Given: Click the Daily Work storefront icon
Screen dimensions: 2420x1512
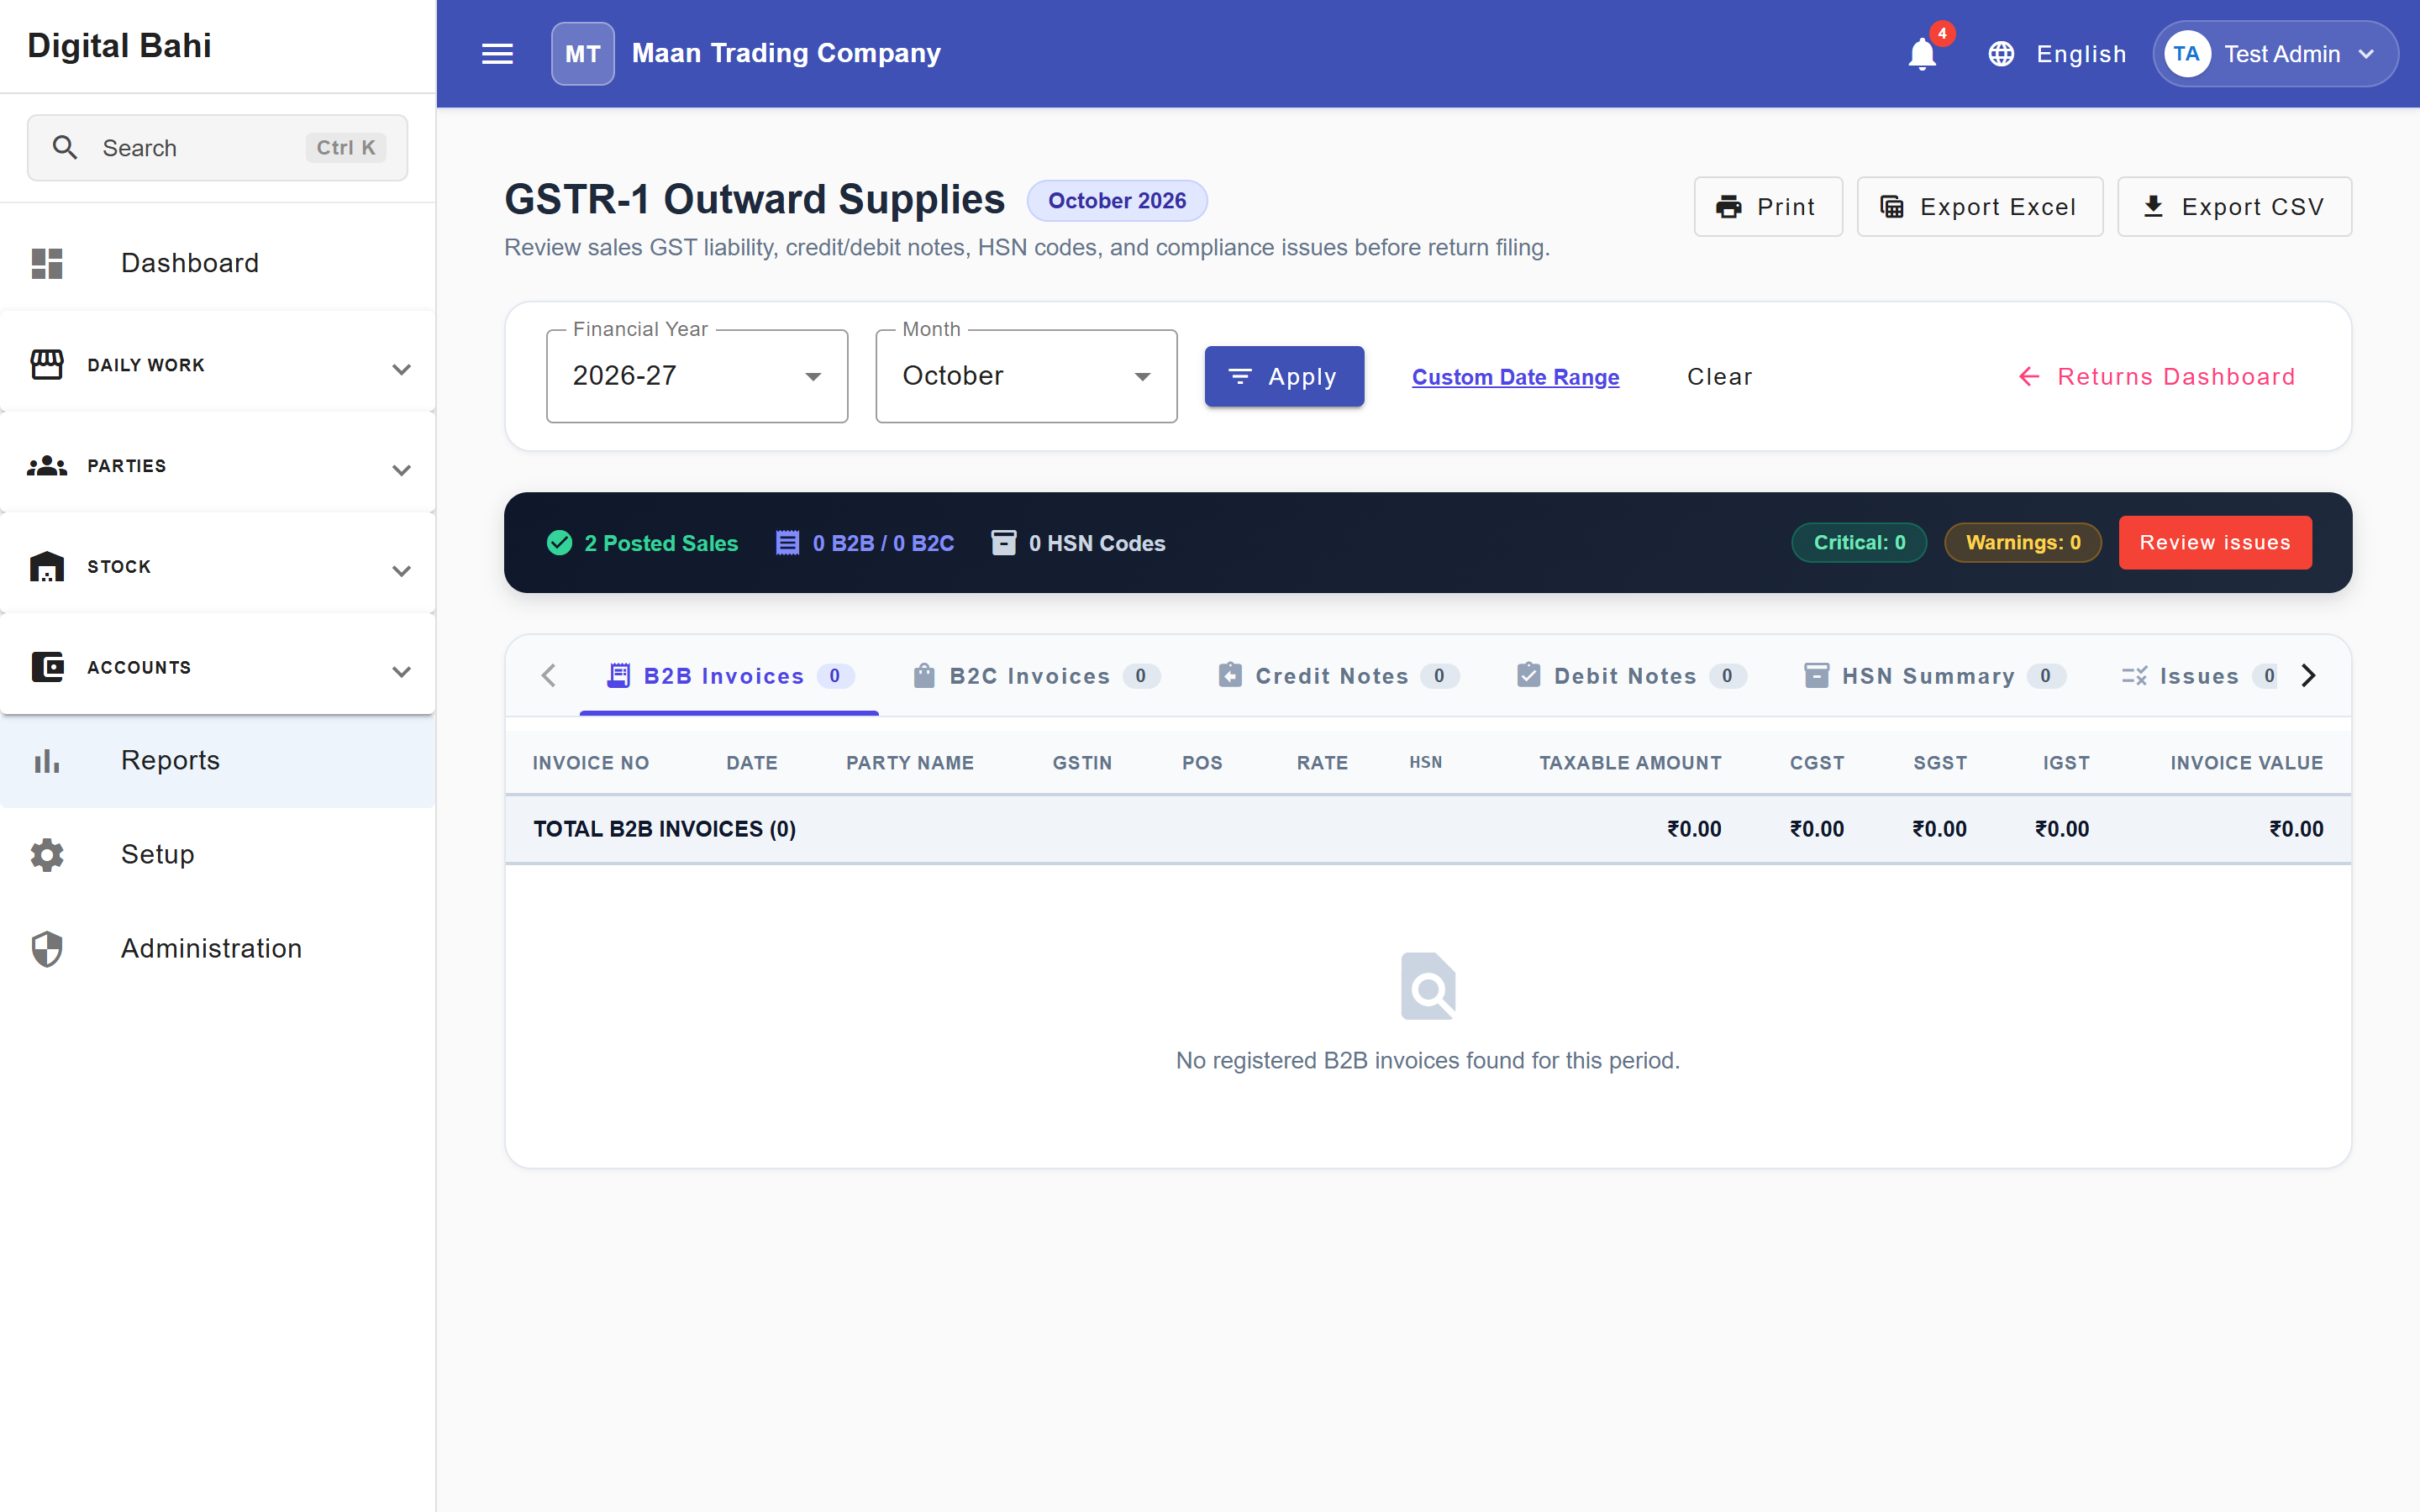Looking at the screenshot, I should point(47,365).
